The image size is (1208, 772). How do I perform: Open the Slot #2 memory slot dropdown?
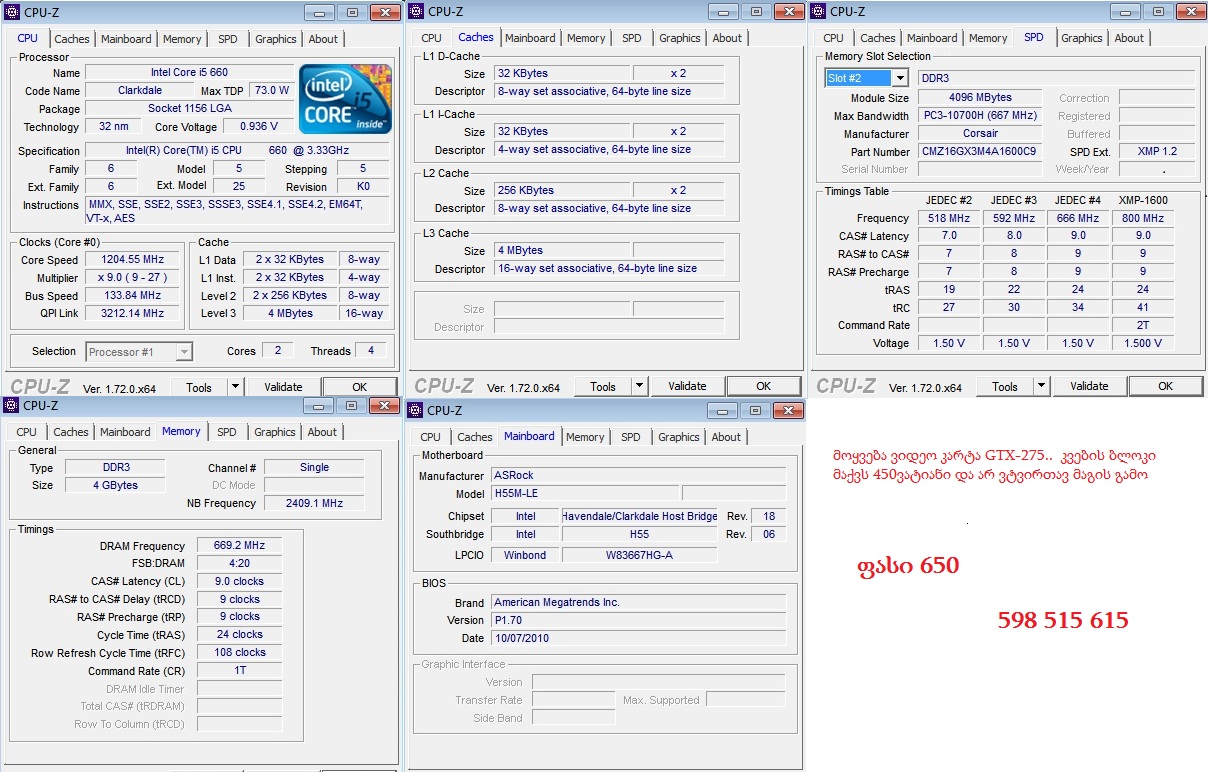(x=899, y=78)
